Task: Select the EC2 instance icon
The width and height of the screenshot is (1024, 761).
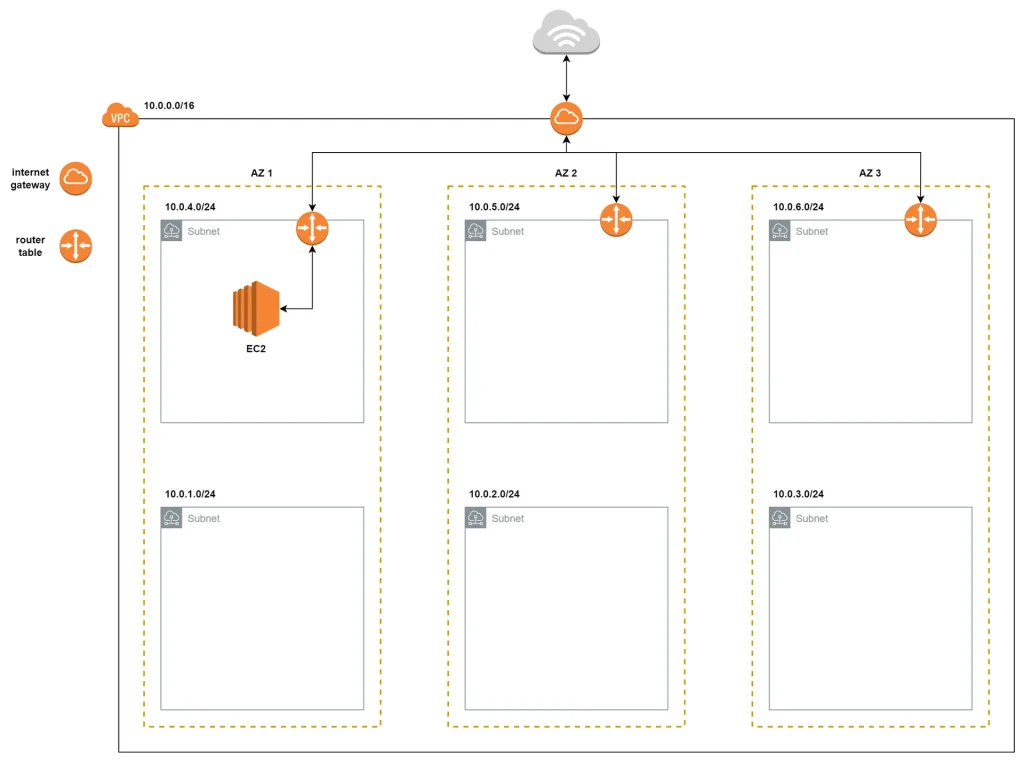Action: pos(256,308)
